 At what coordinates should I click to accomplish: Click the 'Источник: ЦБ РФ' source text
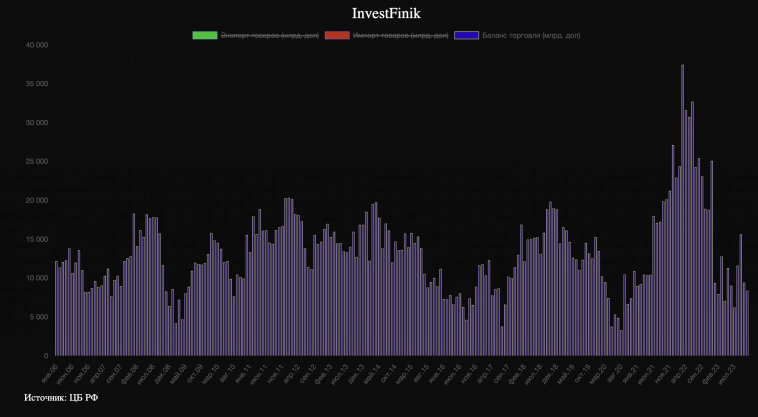tap(61, 398)
